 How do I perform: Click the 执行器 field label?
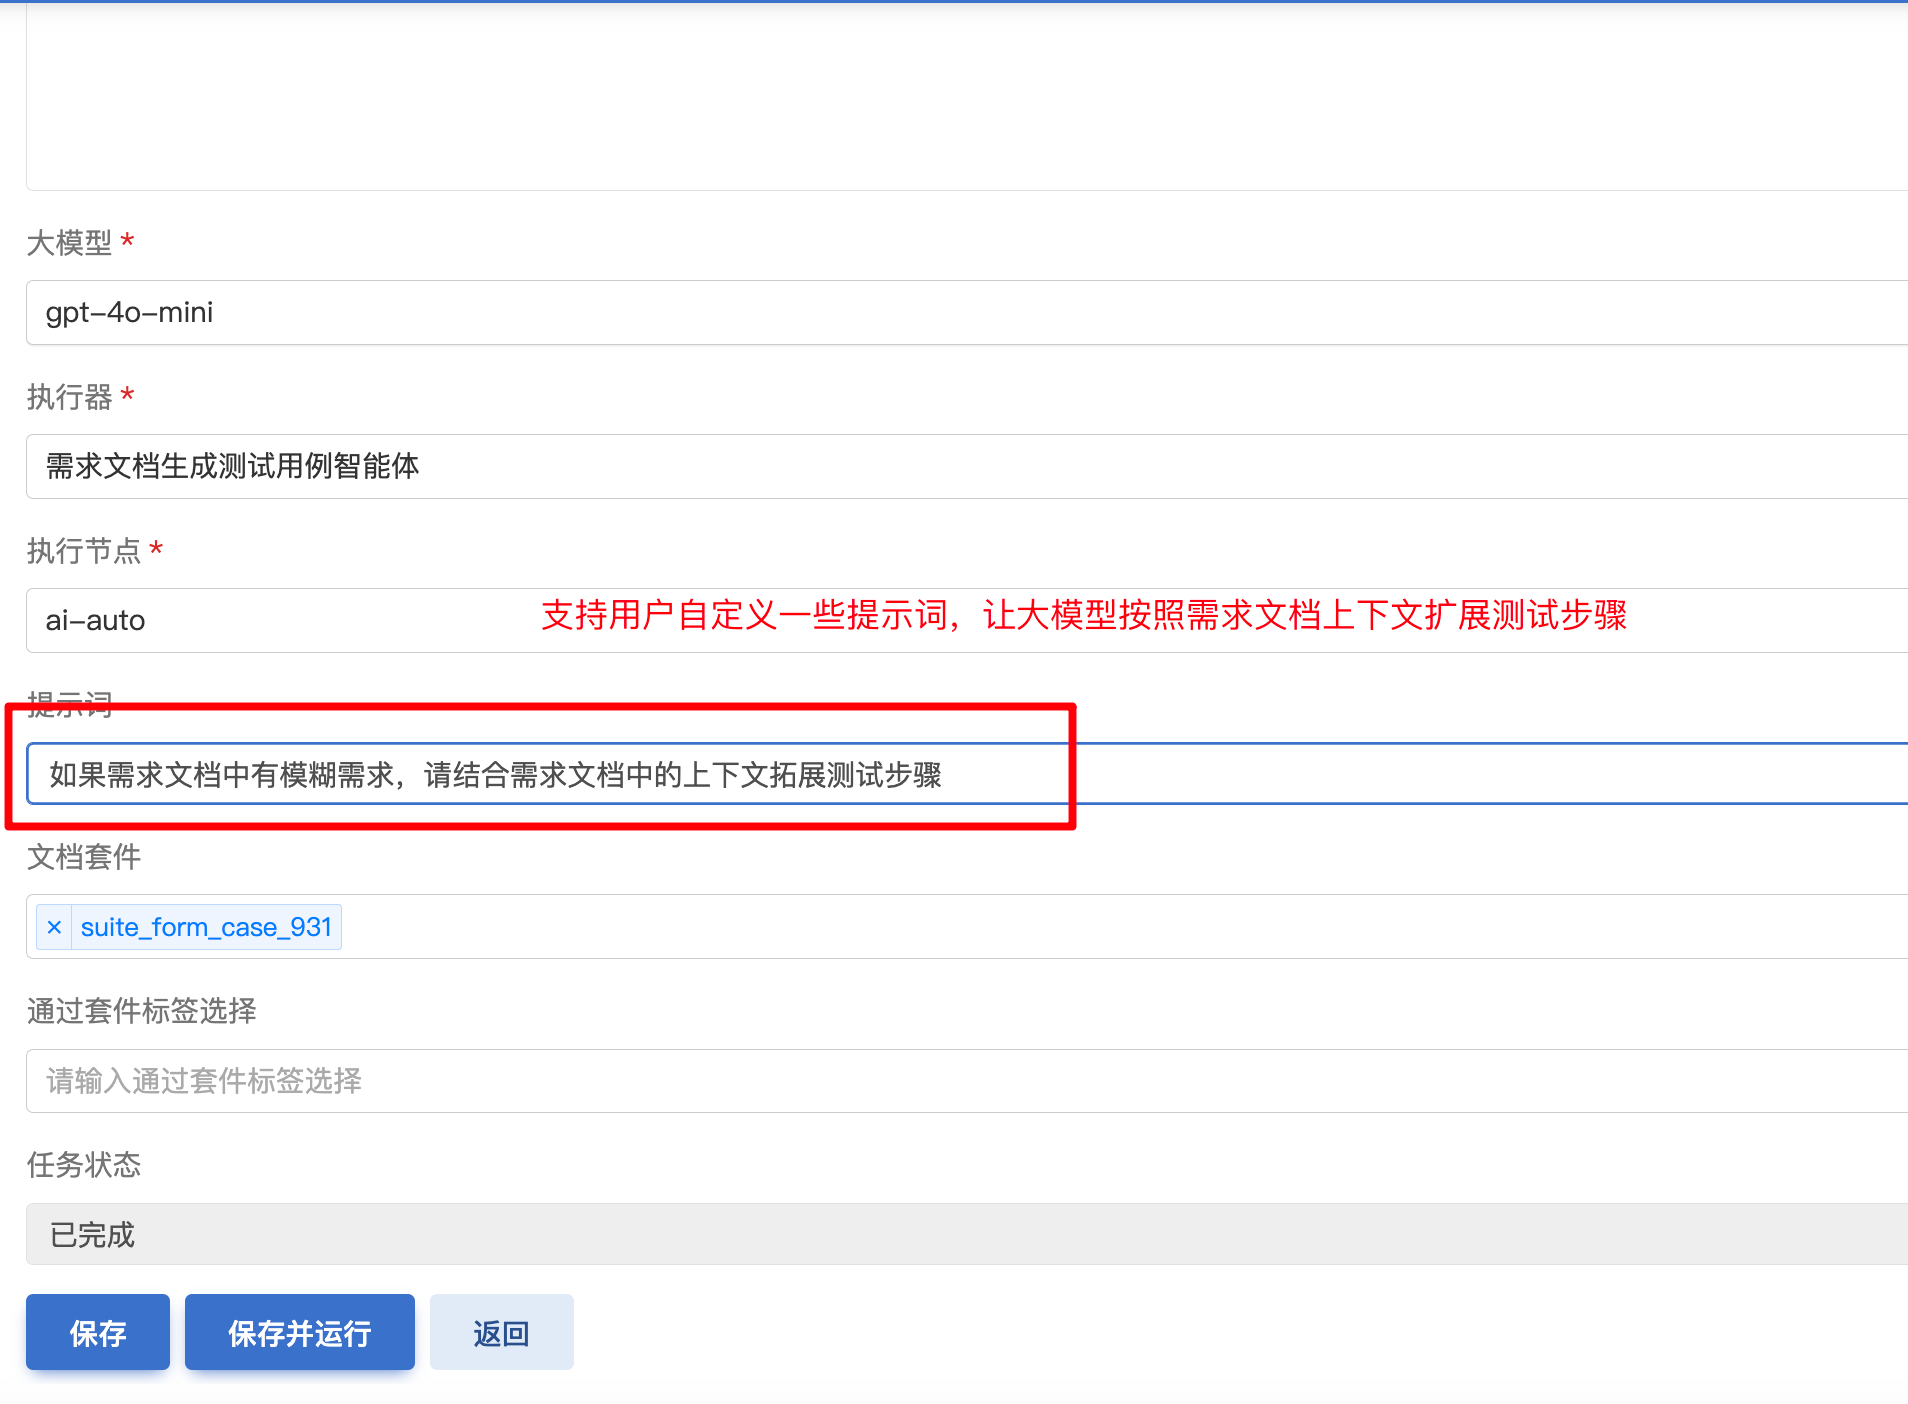(x=69, y=397)
